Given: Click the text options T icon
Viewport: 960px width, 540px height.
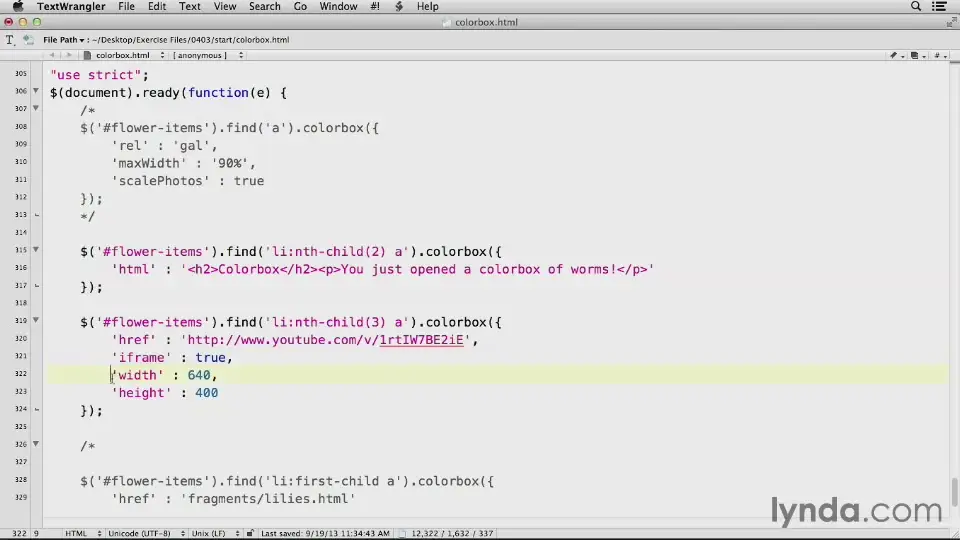Looking at the screenshot, I should [x=10, y=40].
